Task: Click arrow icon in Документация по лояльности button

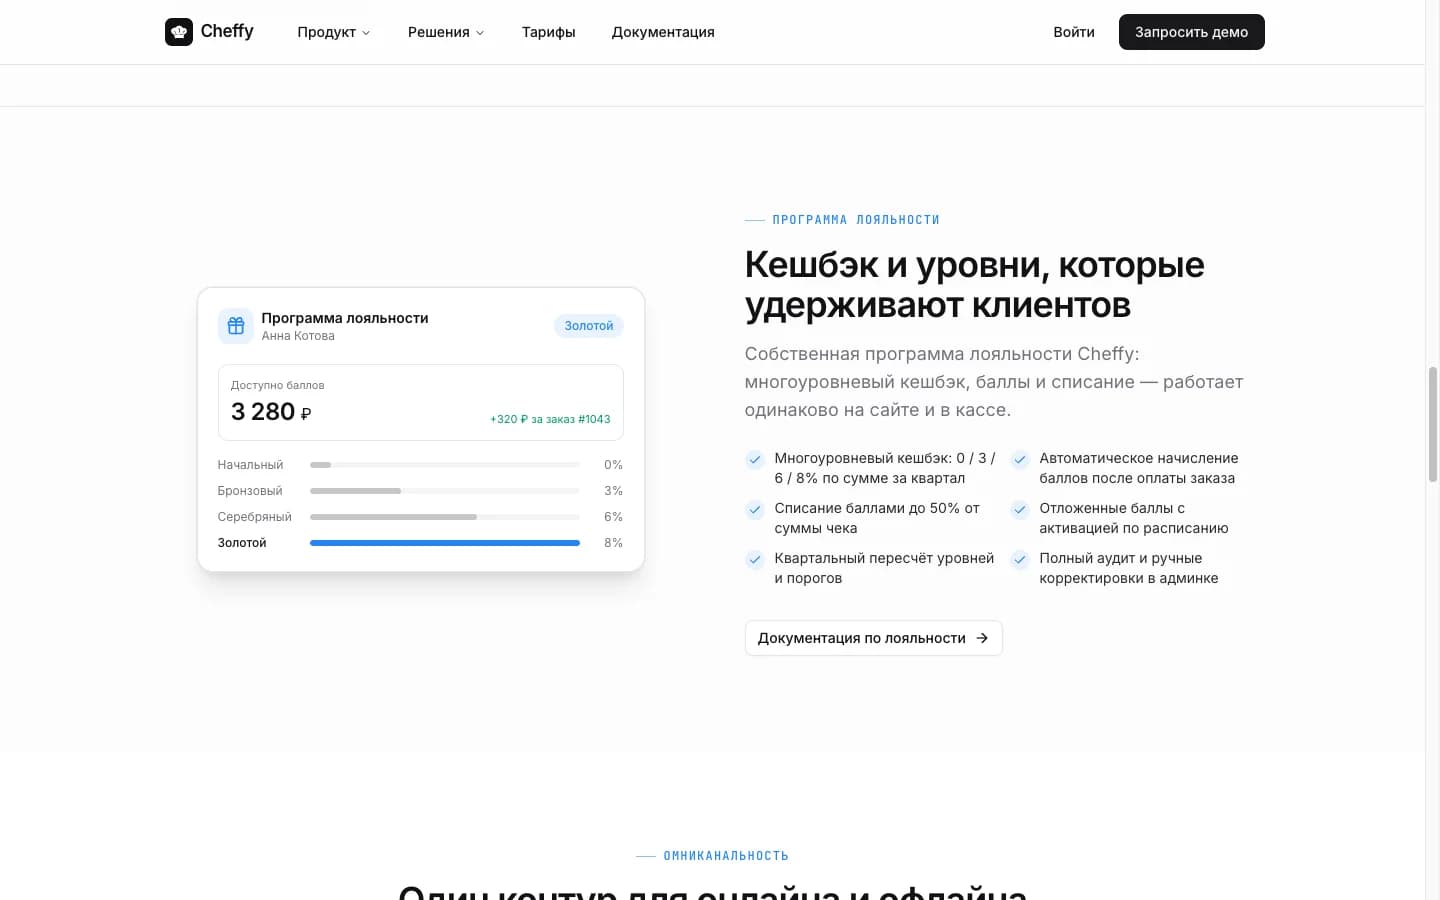Action: pyautogui.click(x=982, y=638)
